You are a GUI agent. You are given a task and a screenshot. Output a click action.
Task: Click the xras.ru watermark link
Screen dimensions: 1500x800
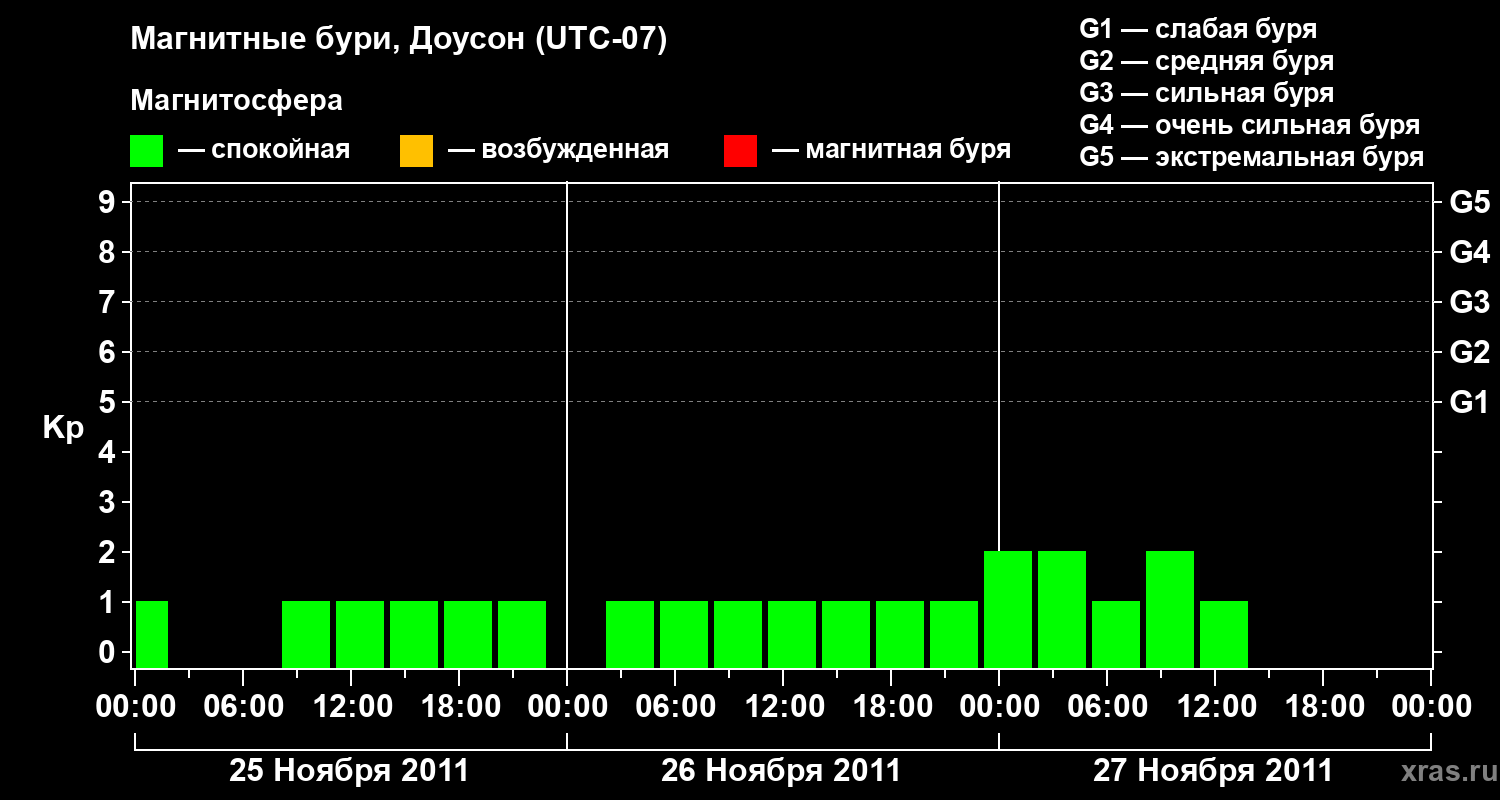[x=1444, y=771]
